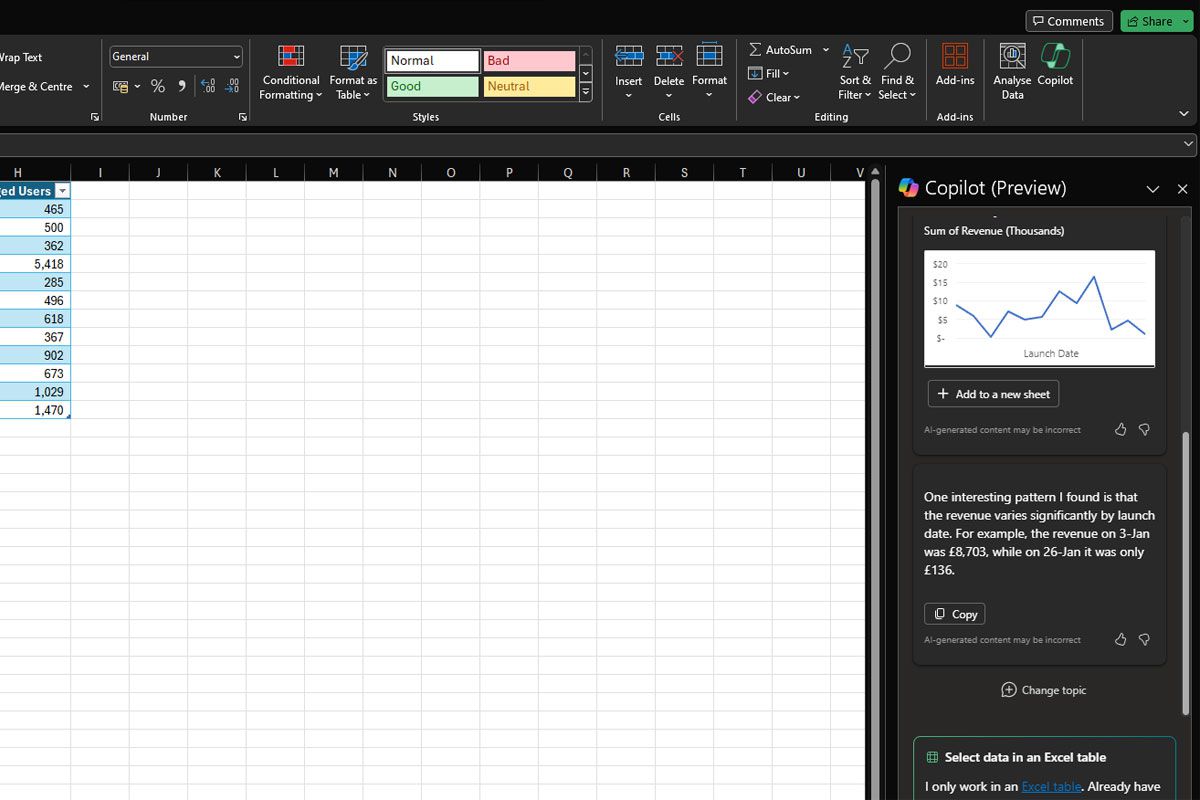Screen dimensions: 1200x800
Task: Copy the Copilot revenue pattern text
Action: 954,614
